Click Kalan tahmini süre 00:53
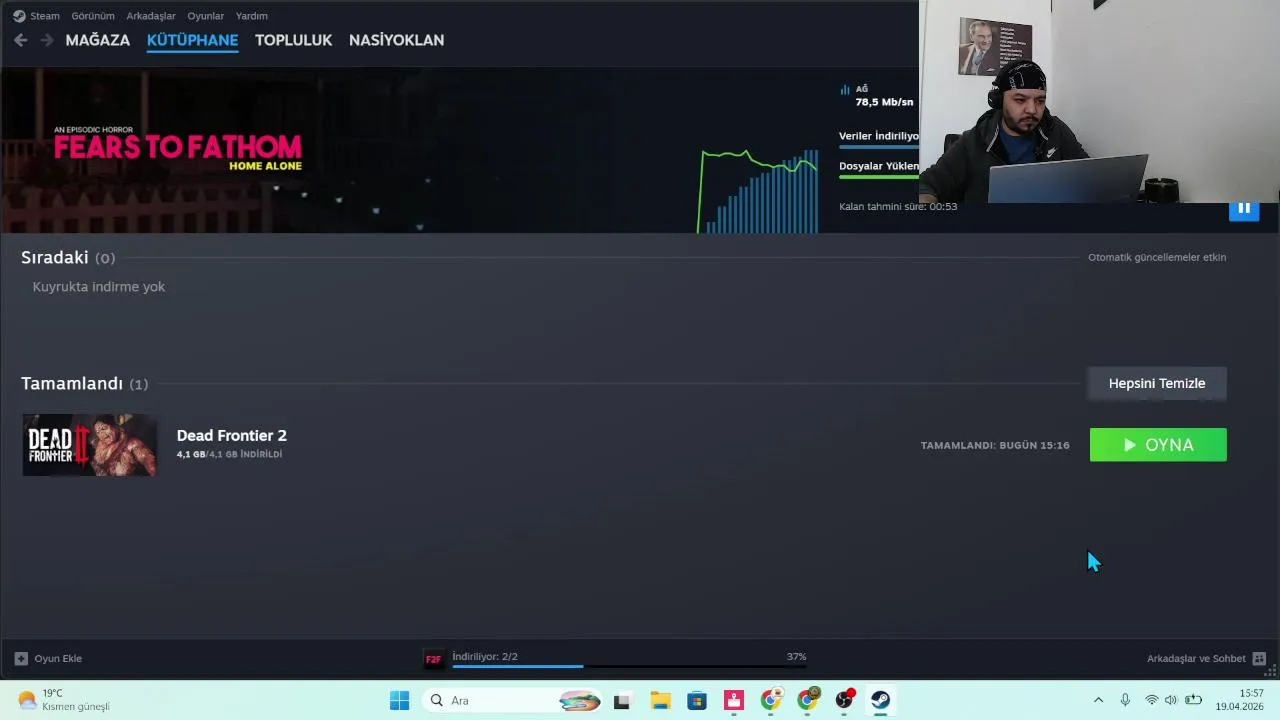1280x720 pixels. (898, 207)
